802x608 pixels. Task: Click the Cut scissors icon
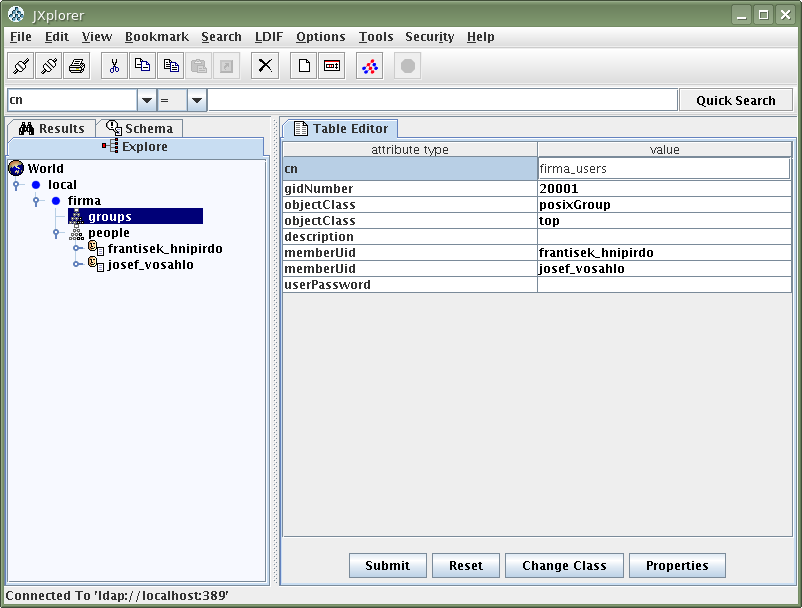(x=115, y=66)
